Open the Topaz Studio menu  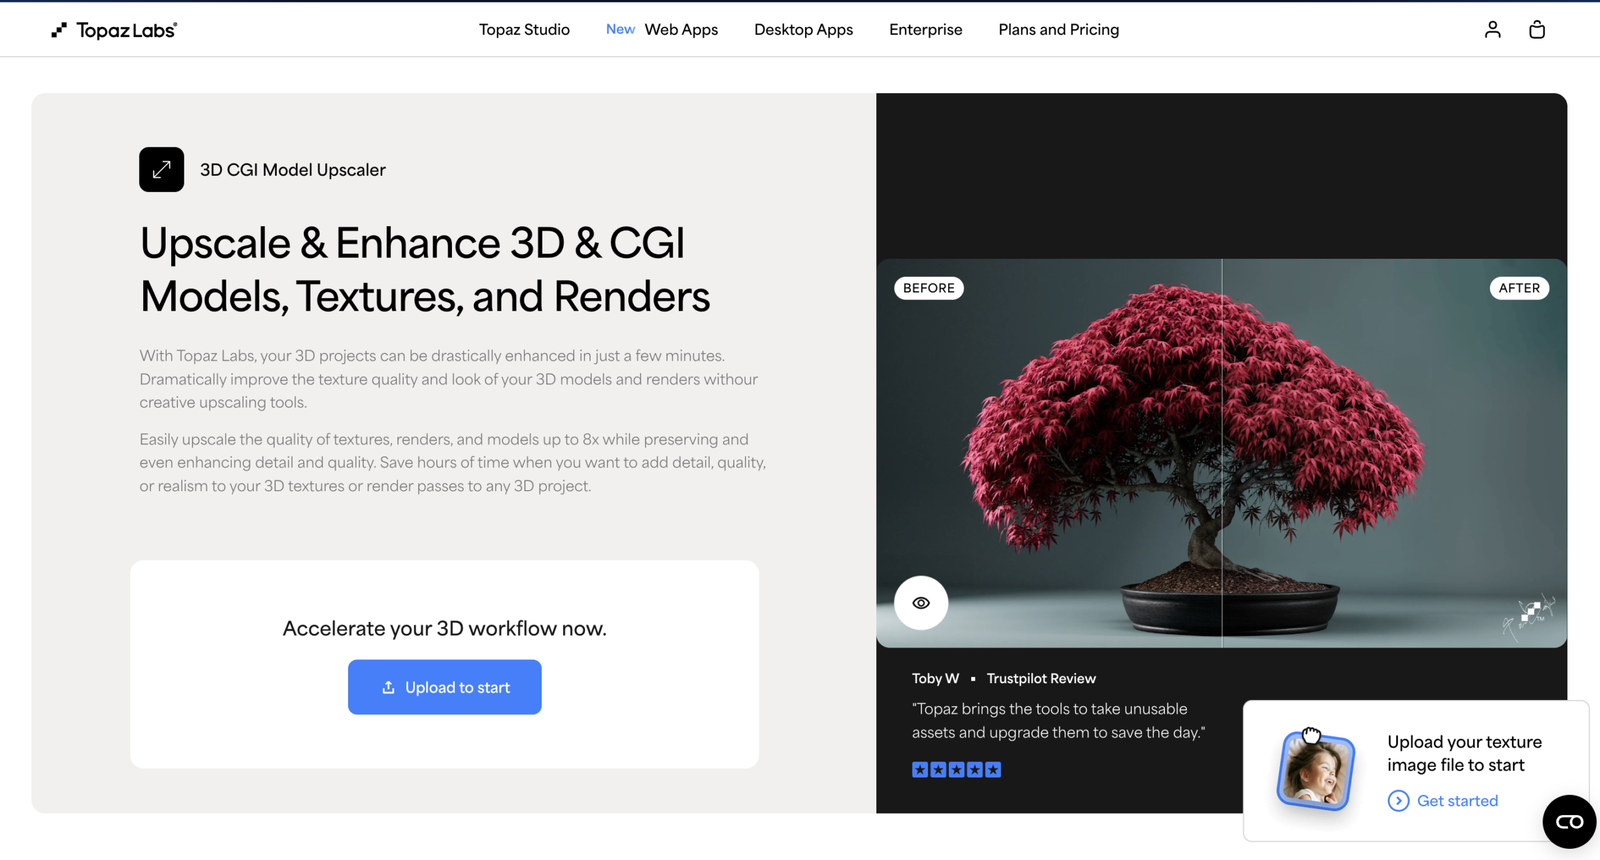[524, 30]
